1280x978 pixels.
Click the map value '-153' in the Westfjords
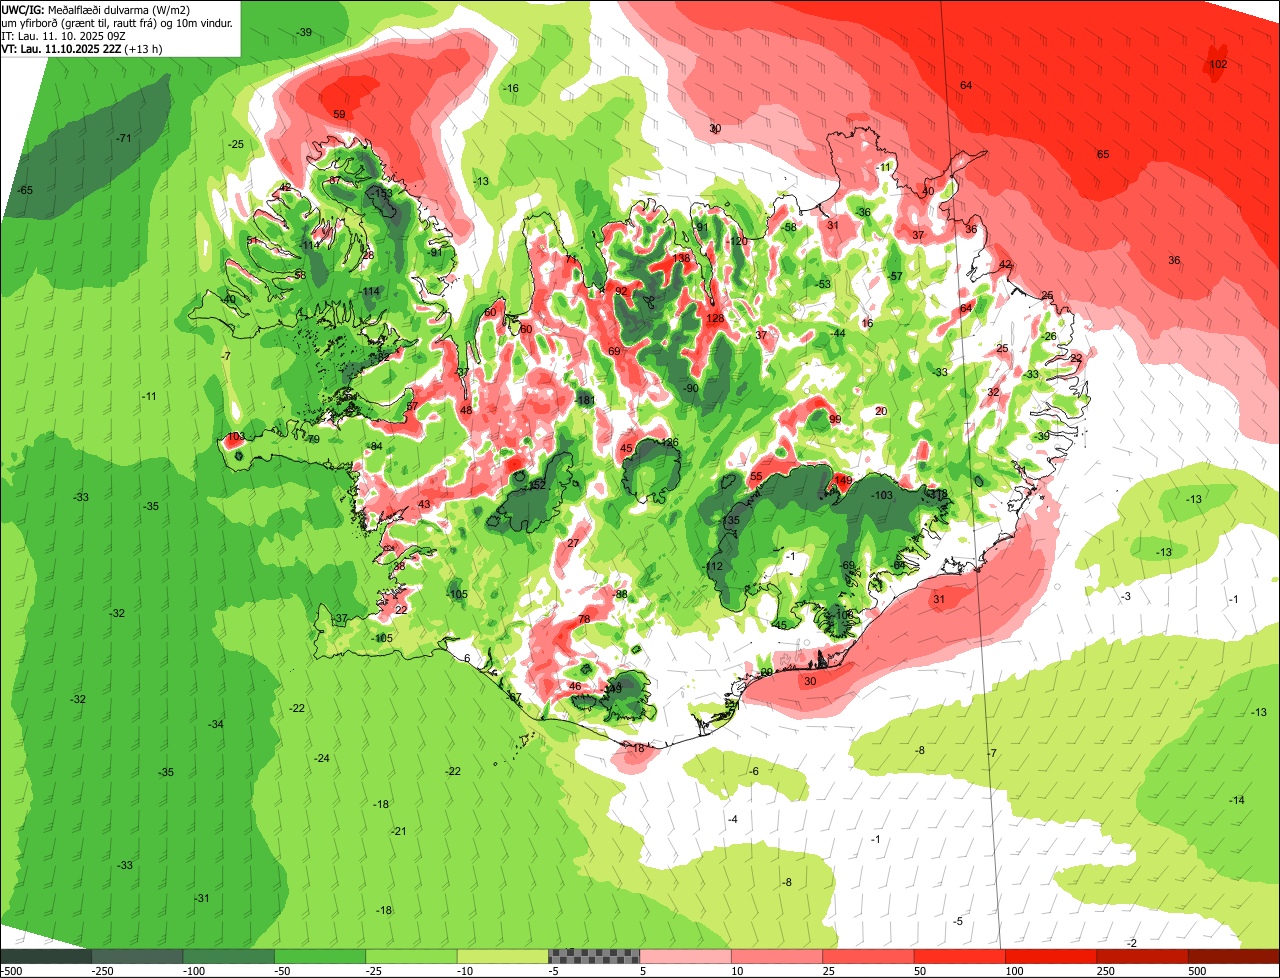[x=383, y=193]
